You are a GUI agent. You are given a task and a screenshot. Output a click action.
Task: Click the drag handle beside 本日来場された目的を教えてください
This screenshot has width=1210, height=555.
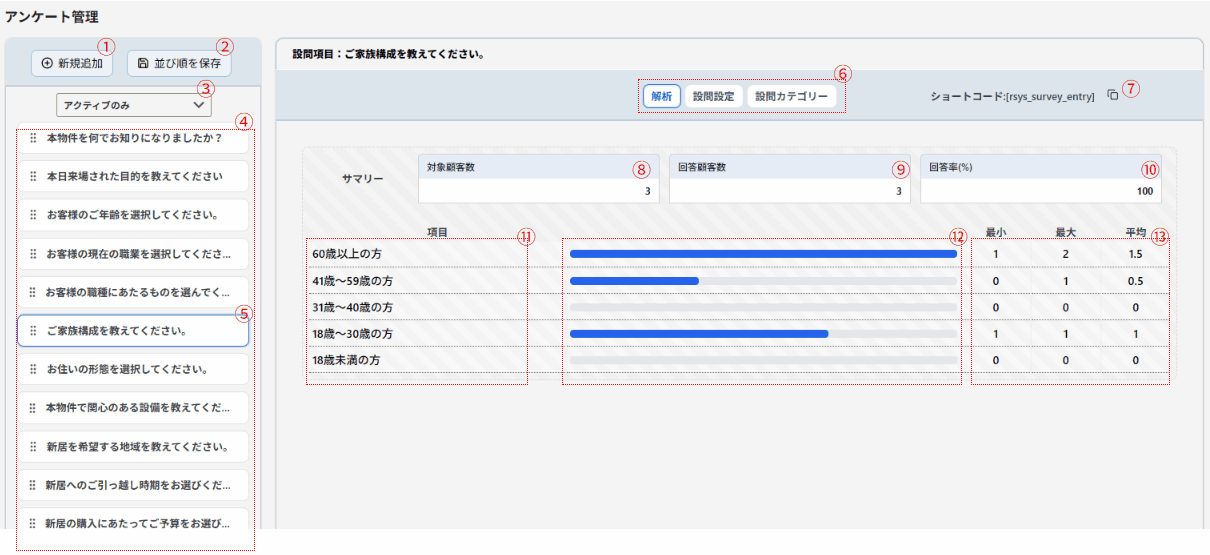[33, 176]
